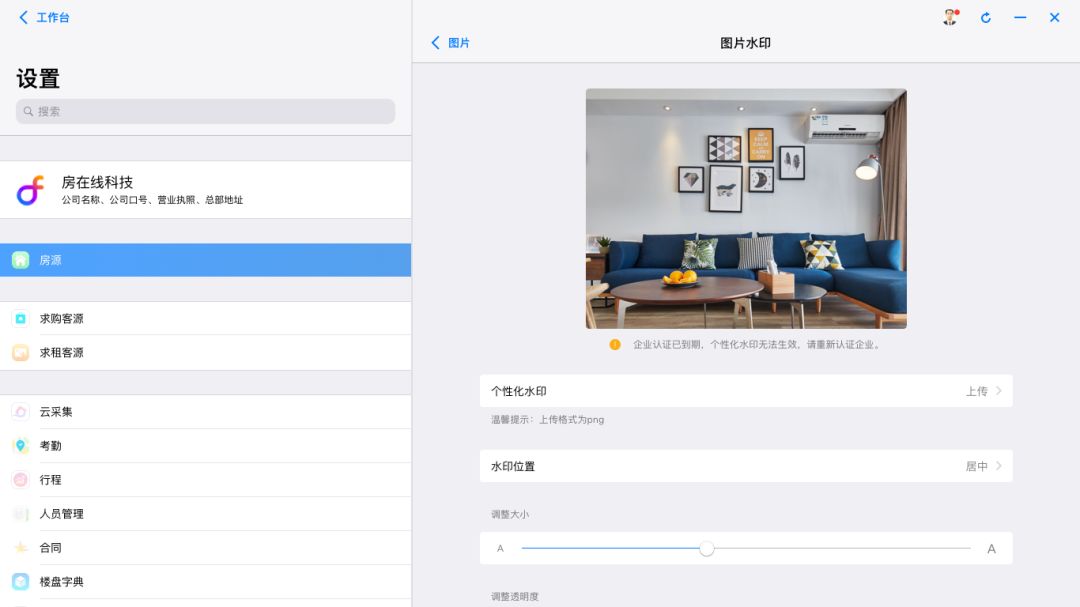The height and width of the screenshot is (607, 1080).
Task: Open 云采集 settings
Action: pos(205,411)
